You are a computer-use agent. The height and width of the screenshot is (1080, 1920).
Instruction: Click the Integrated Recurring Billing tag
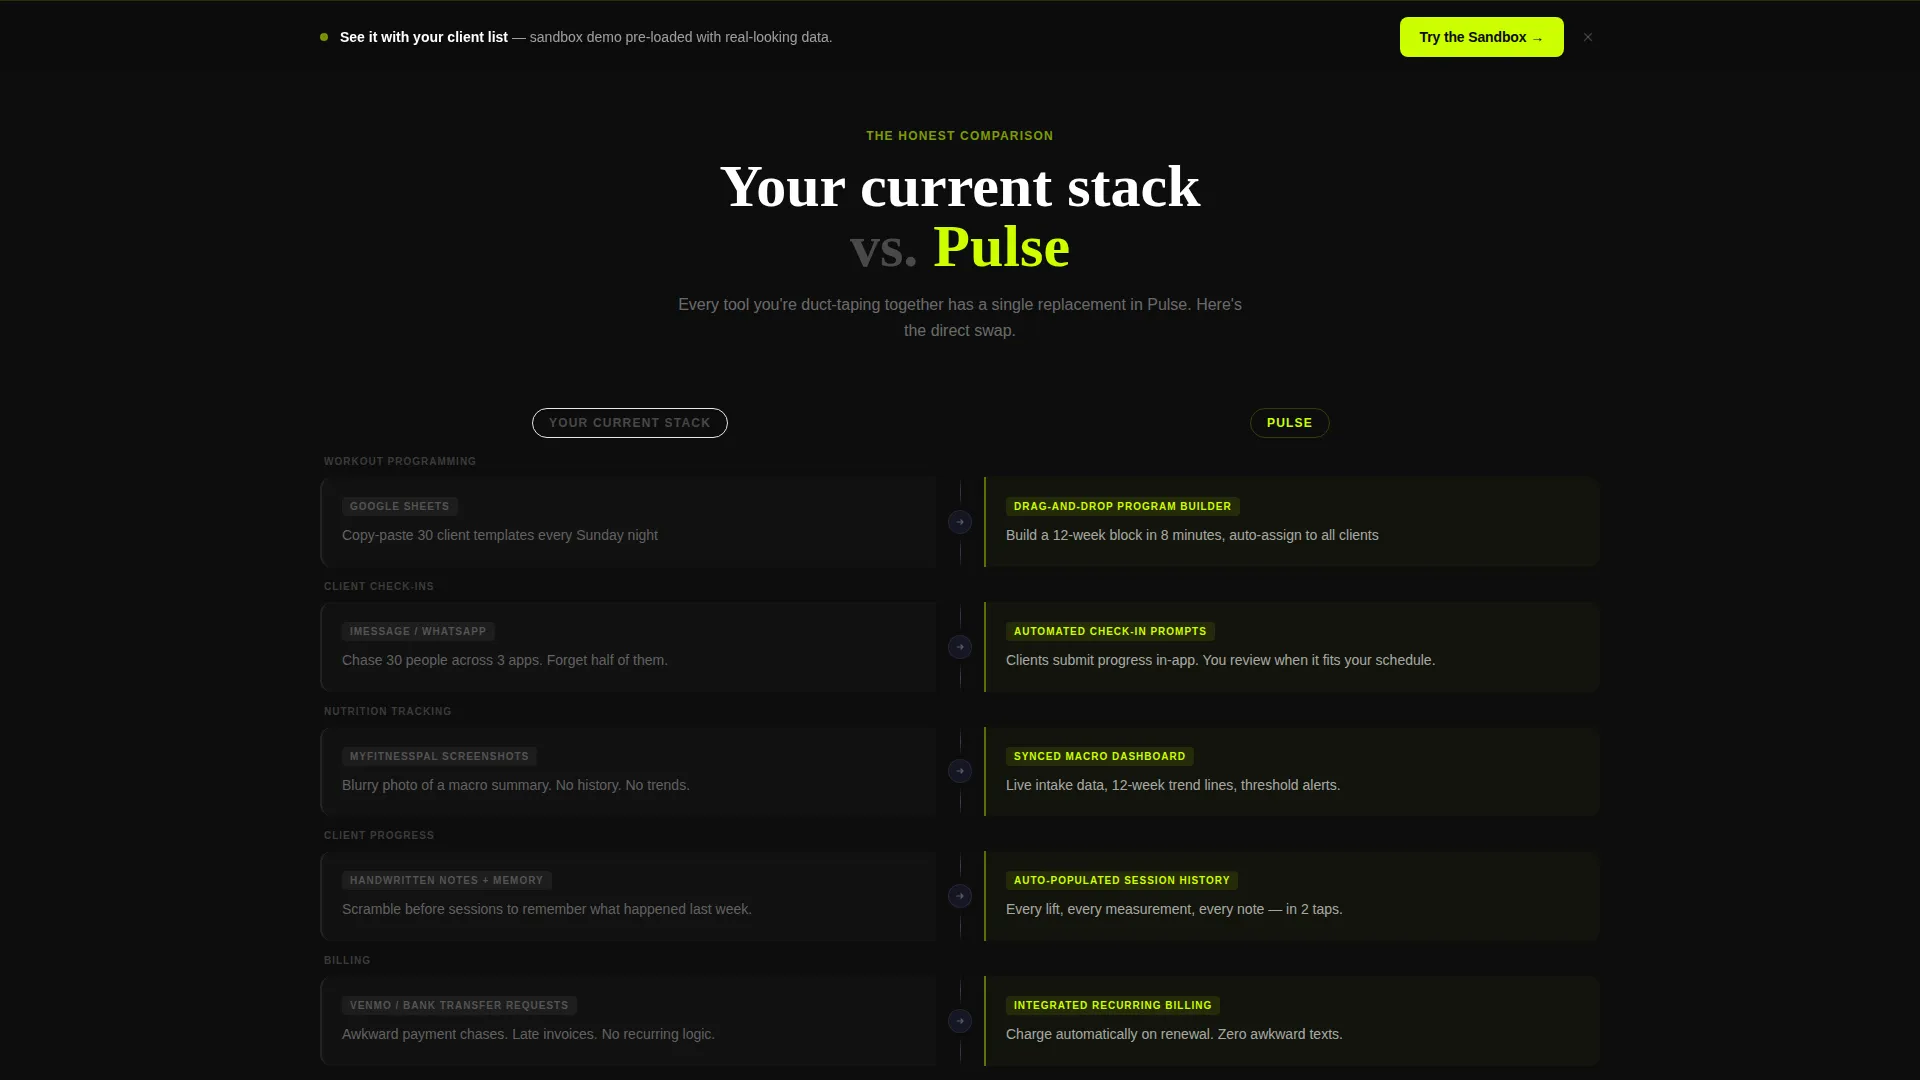tap(1113, 1006)
